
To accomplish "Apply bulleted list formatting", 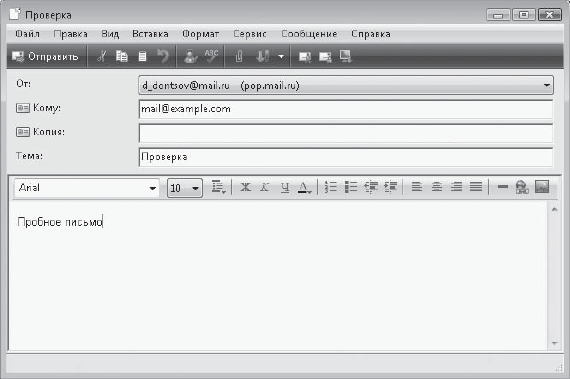I will 351,187.
